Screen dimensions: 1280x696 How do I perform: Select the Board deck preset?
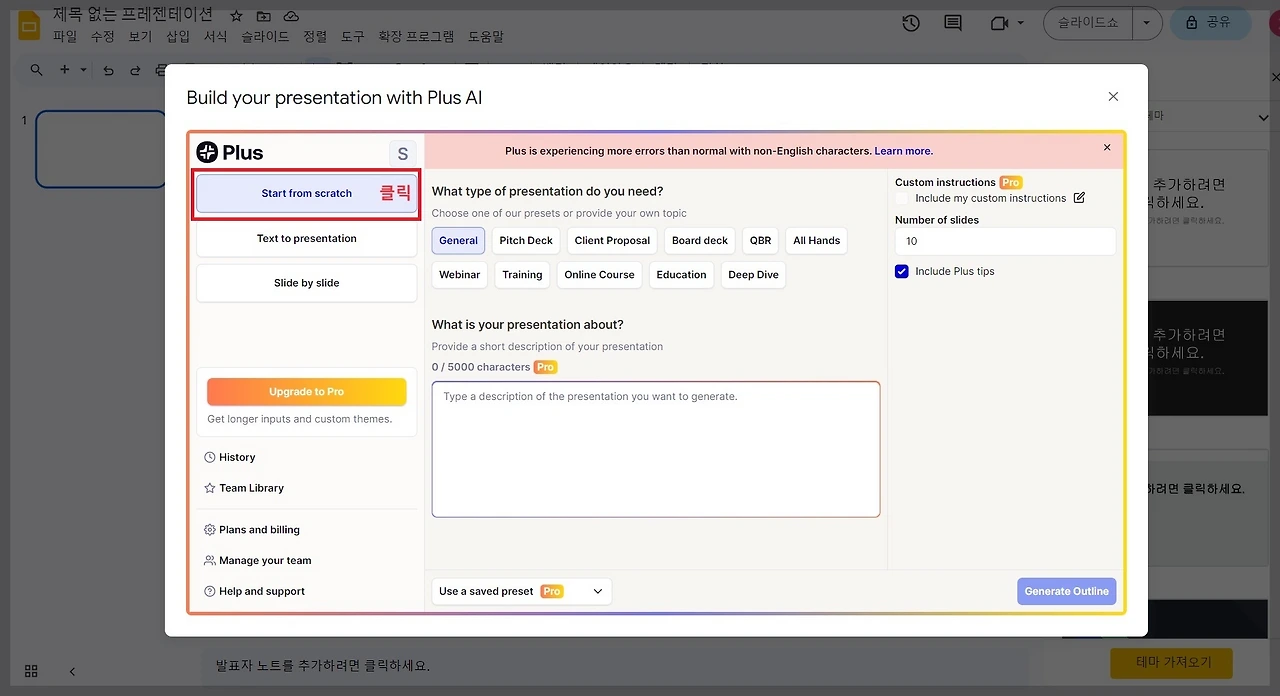tap(700, 240)
